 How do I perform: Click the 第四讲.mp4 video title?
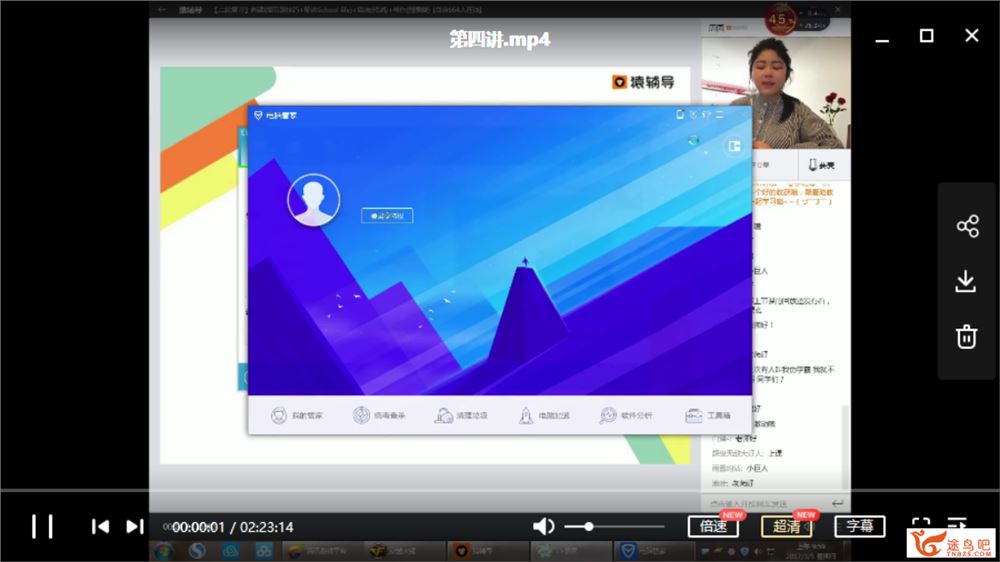click(x=499, y=40)
